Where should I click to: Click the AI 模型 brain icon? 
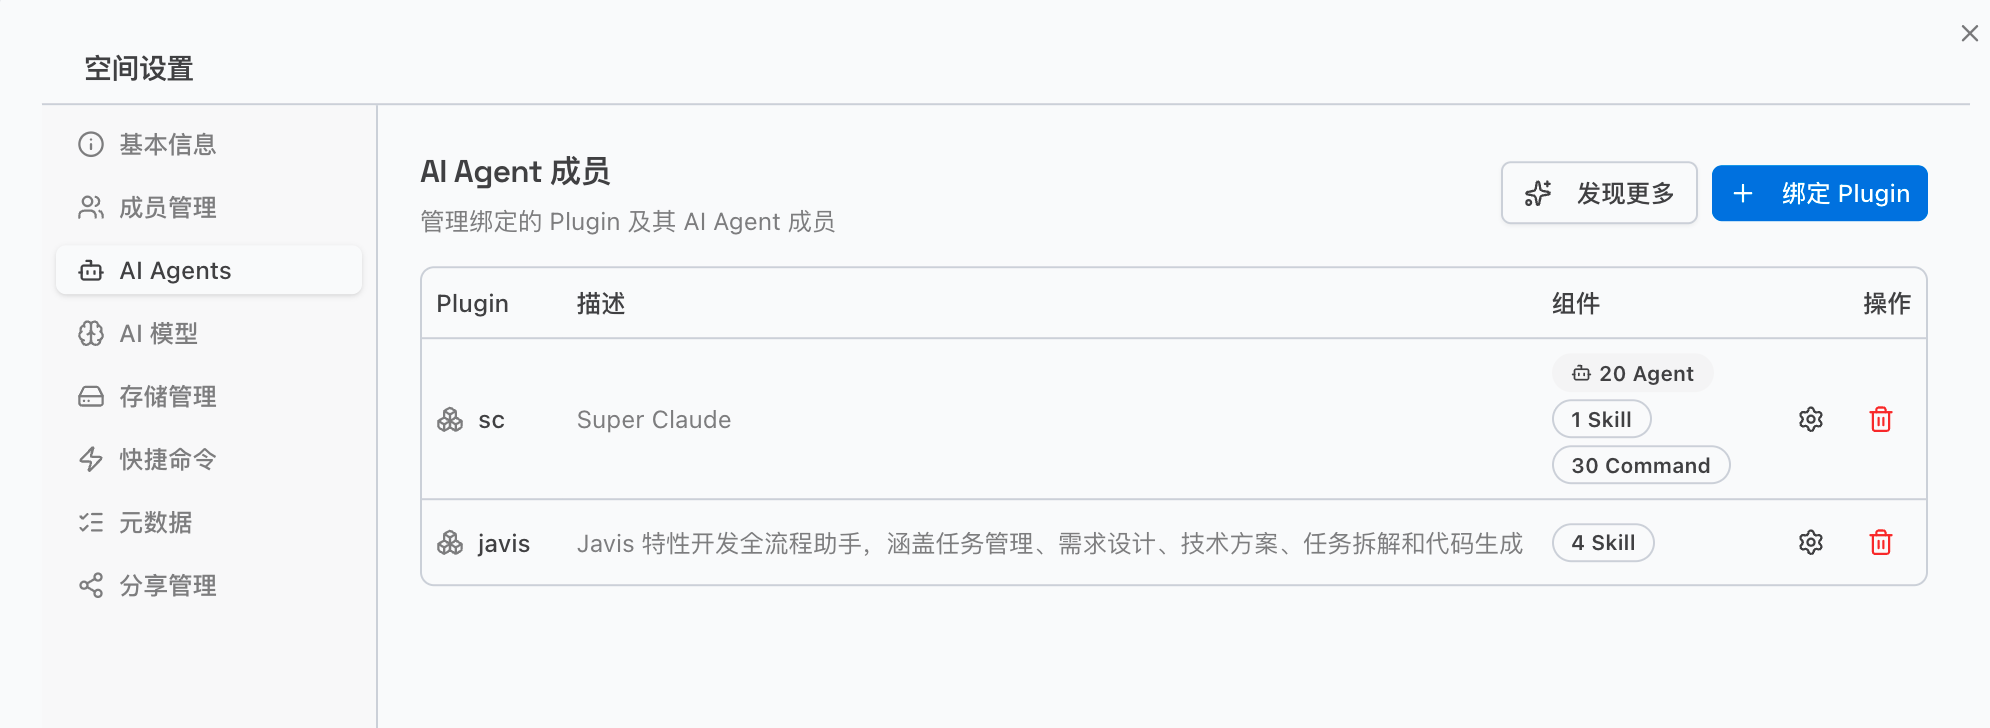tap(91, 333)
